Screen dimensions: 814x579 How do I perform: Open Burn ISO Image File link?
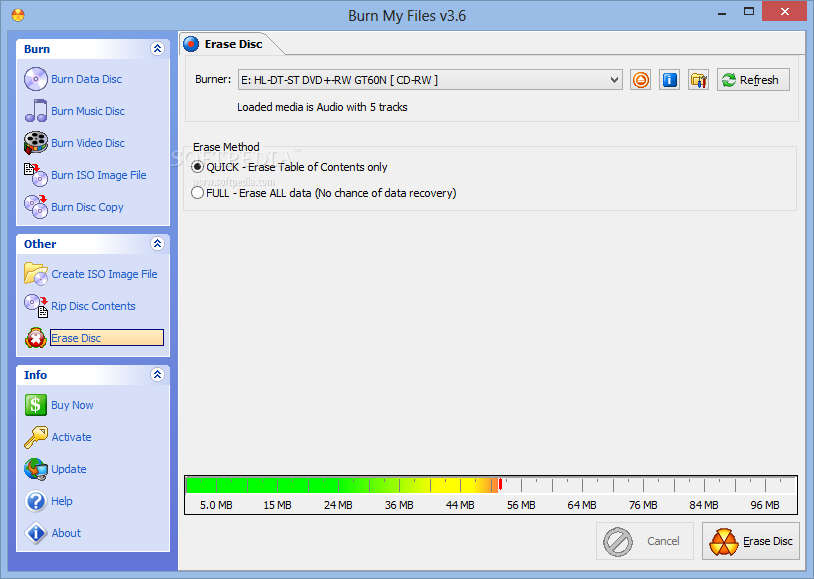[99, 175]
